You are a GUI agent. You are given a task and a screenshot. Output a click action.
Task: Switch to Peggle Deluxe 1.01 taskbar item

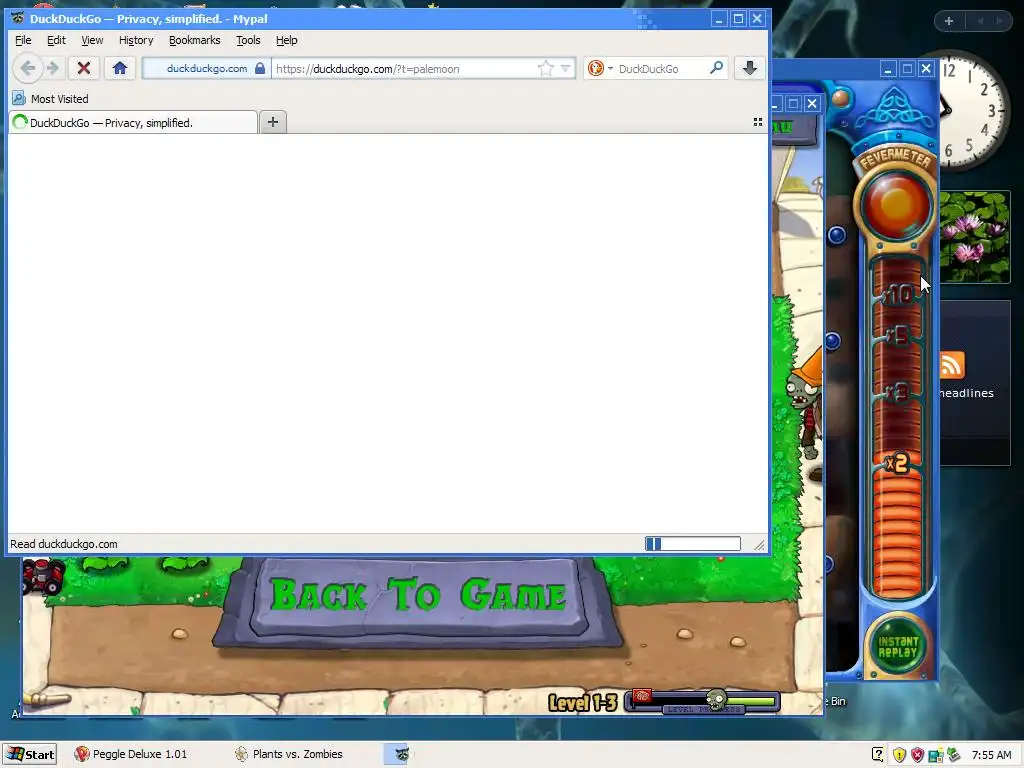click(131, 754)
